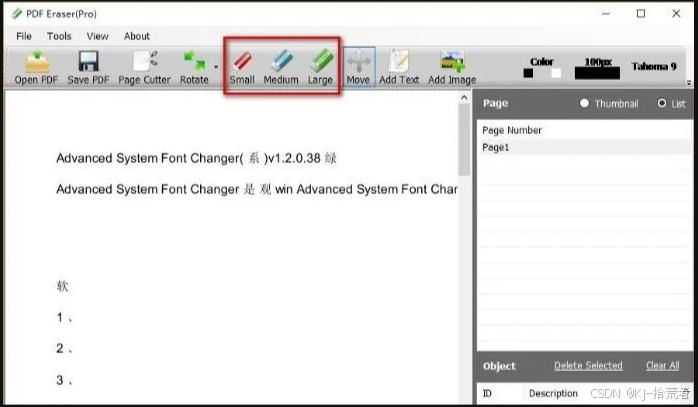Maximize the PDF Eraser window
Image resolution: width=698 pixels, height=407 pixels.
[x=641, y=14]
